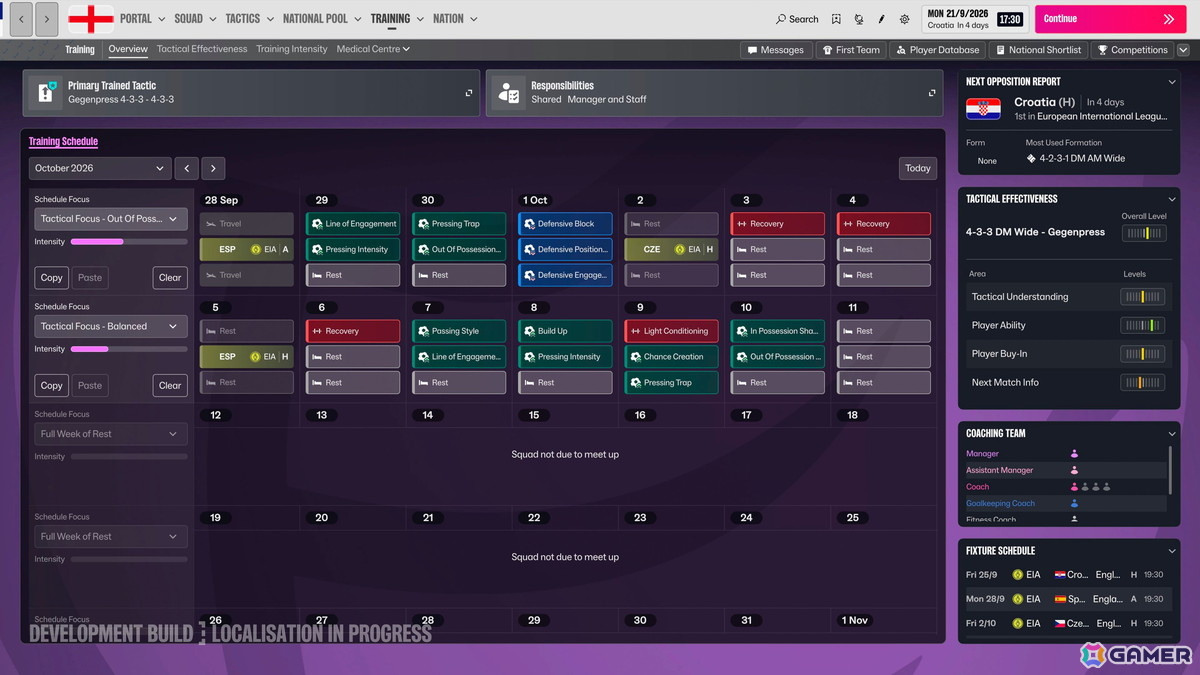1200x675 pixels.
Task: Switch to Training Intensity tab
Action: (291, 49)
